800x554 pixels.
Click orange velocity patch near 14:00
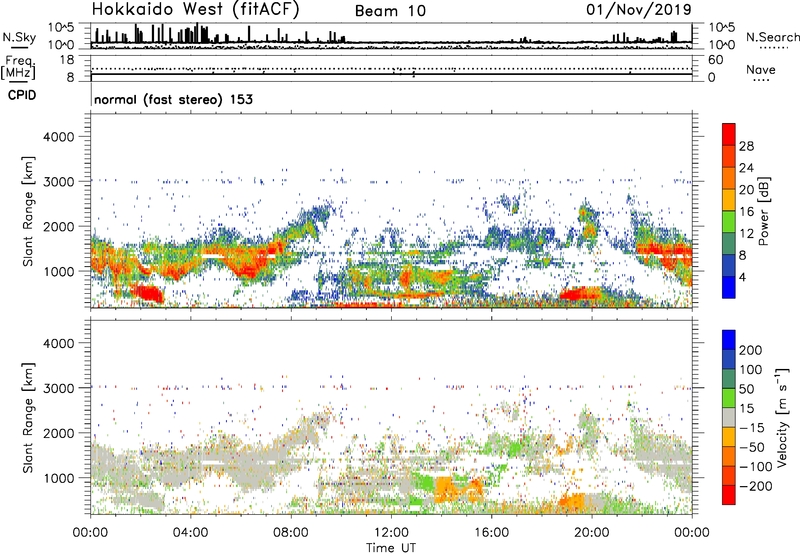click(445, 489)
